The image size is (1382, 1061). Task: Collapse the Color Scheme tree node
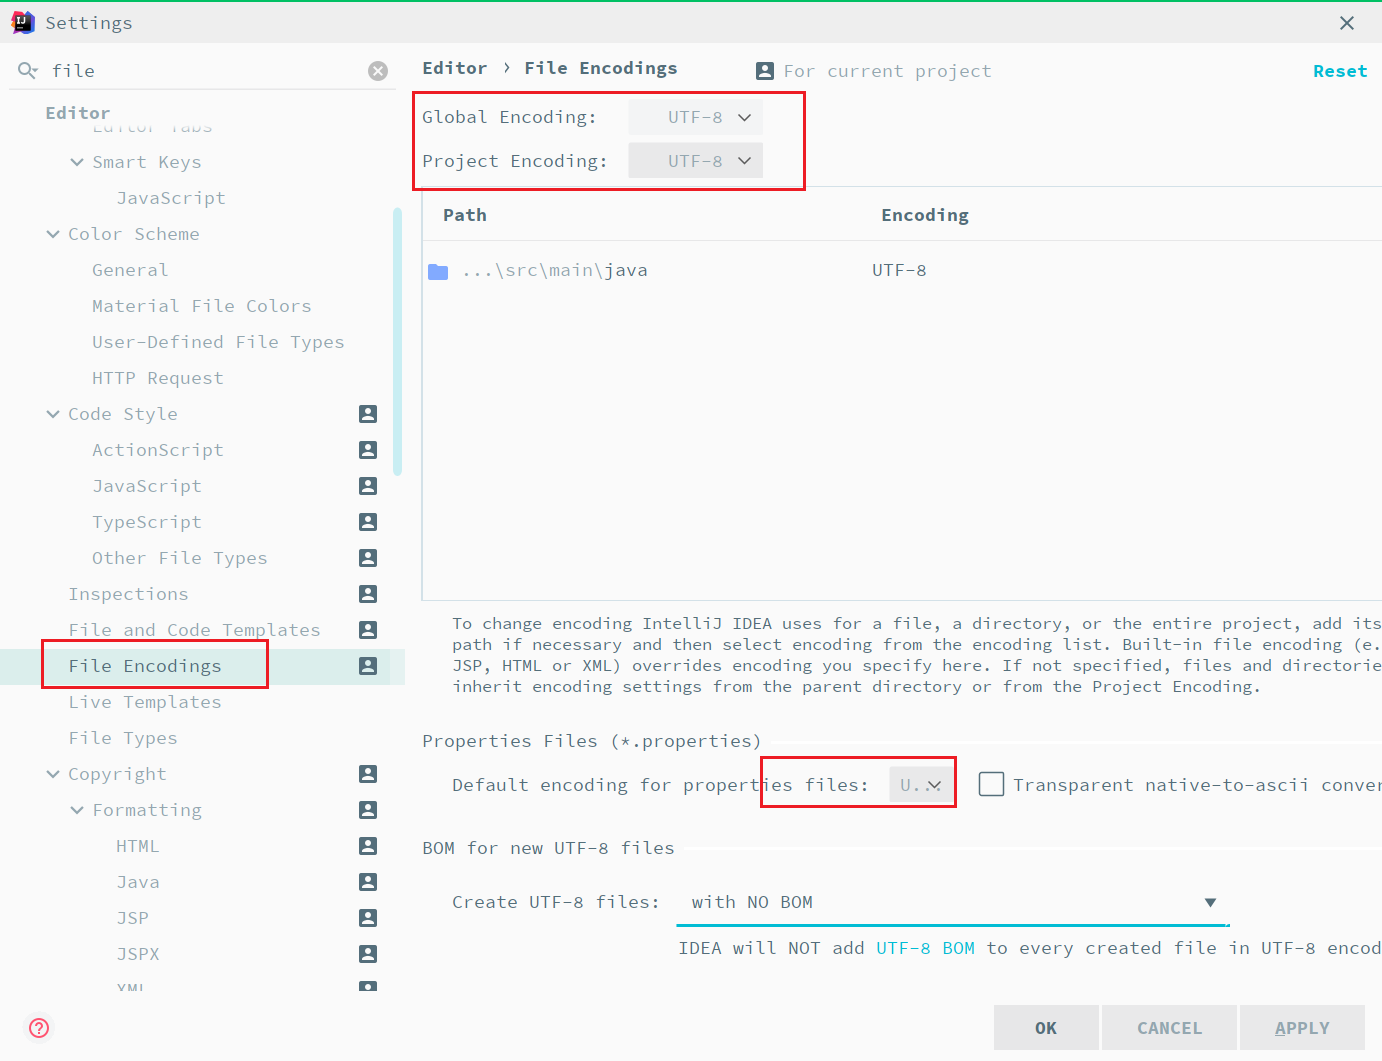coord(53,234)
